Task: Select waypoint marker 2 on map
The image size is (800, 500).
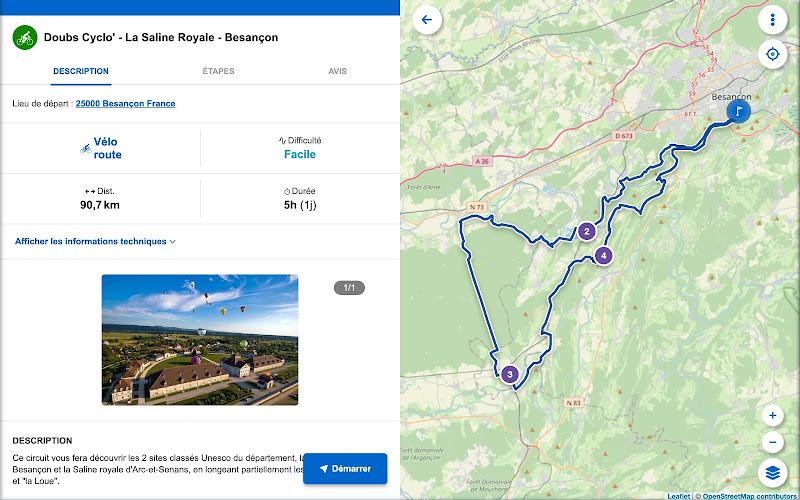Action: [587, 232]
